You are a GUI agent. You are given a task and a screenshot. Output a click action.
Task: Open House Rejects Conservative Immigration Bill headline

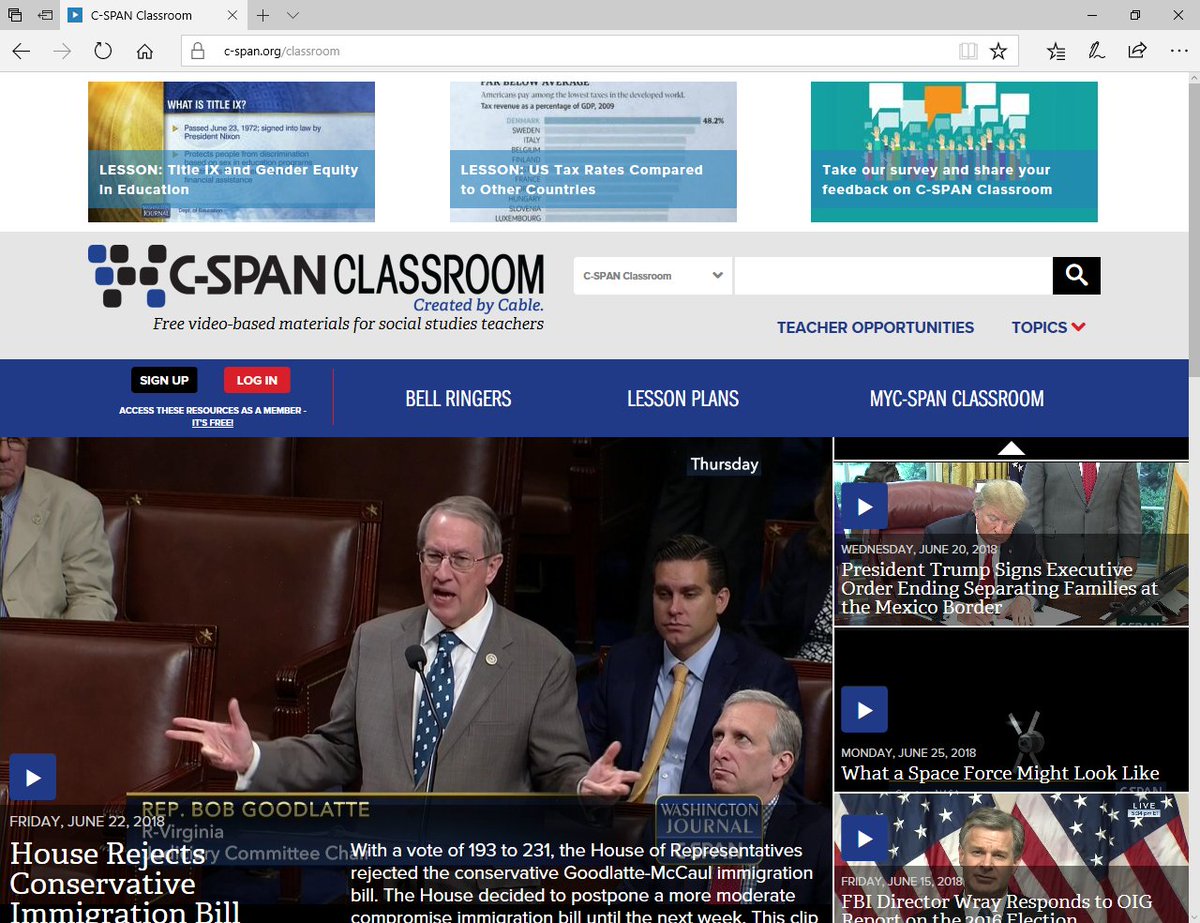(x=125, y=883)
